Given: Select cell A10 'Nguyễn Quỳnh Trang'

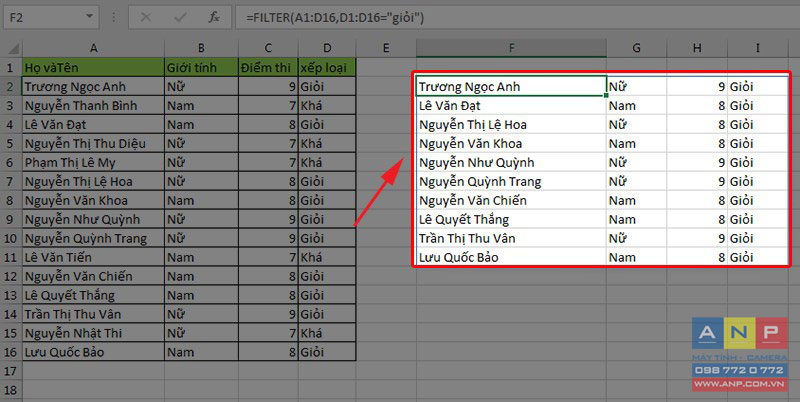Looking at the screenshot, I should (x=93, y=238).
